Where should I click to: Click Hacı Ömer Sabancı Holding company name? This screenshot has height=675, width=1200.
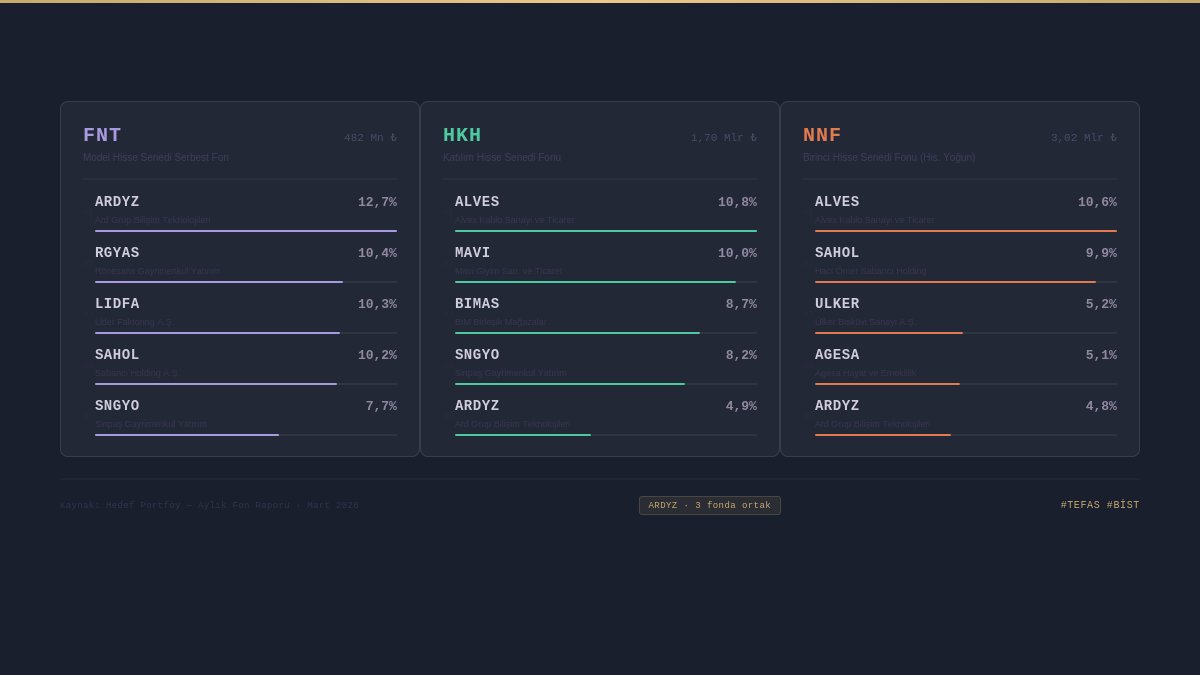tap(870, 271)
